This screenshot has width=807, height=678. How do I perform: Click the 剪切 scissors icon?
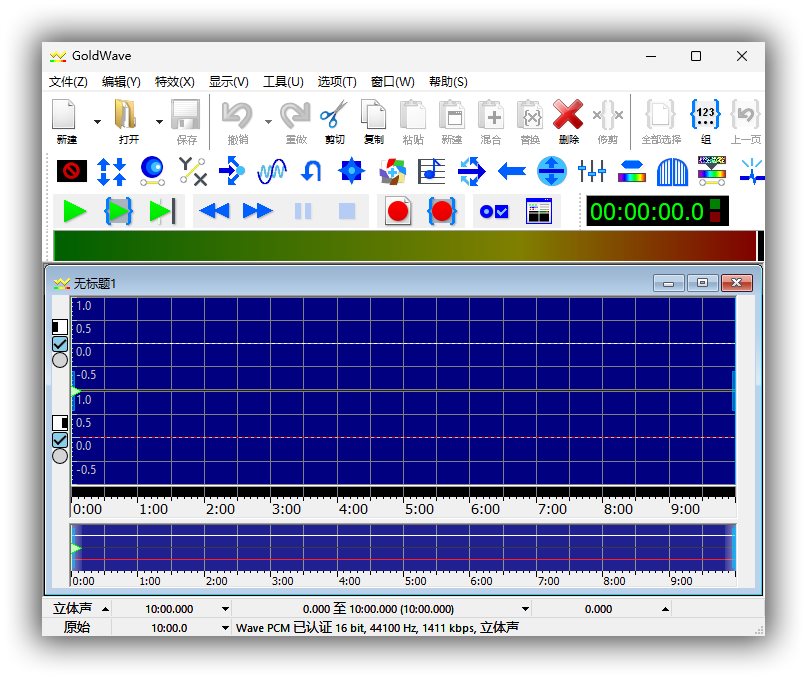tap(334, 114)
